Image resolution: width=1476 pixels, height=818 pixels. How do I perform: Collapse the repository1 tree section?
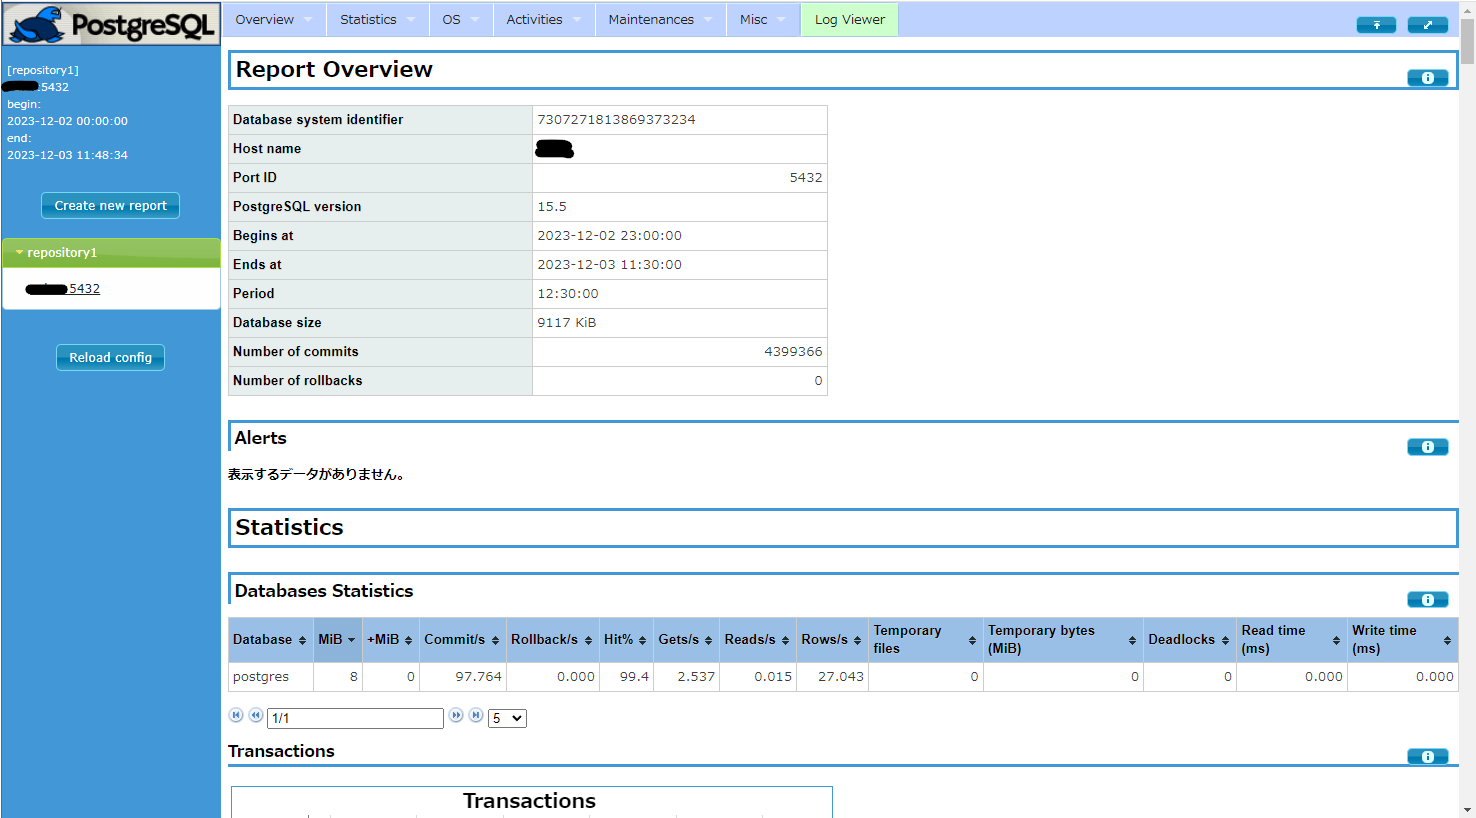tap(111, 253)
